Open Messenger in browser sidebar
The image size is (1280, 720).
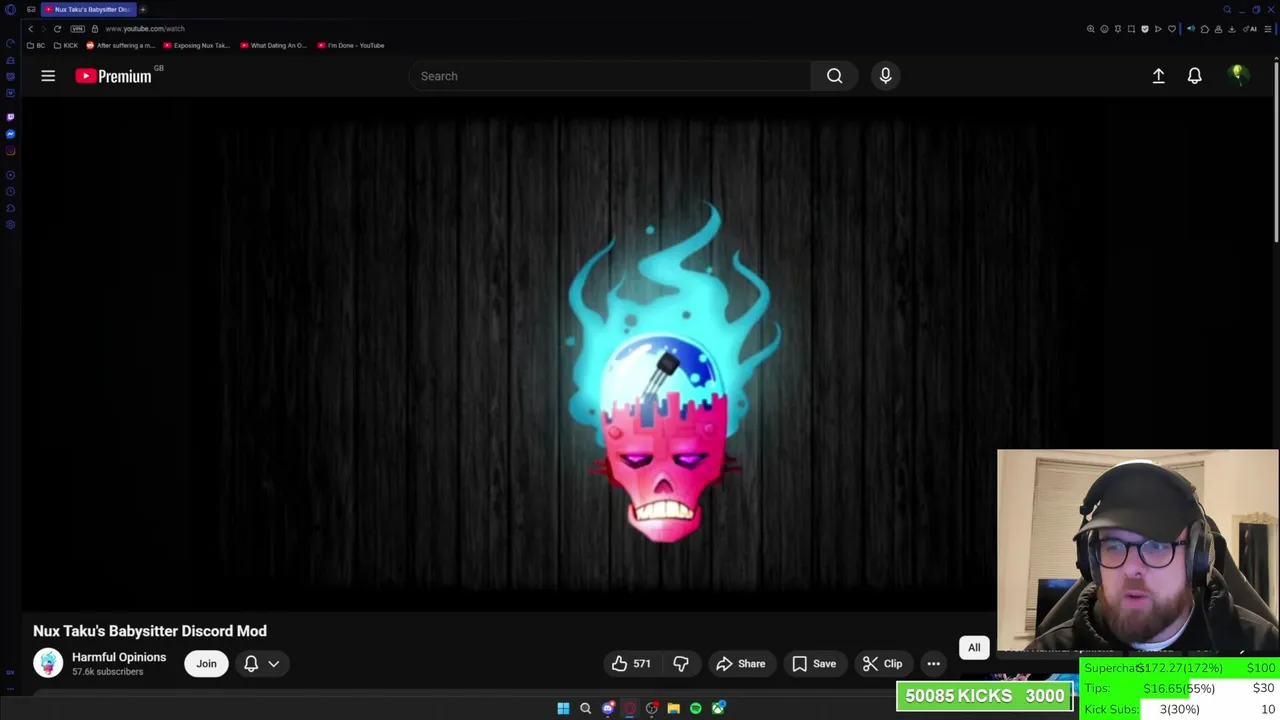(10, 134)
